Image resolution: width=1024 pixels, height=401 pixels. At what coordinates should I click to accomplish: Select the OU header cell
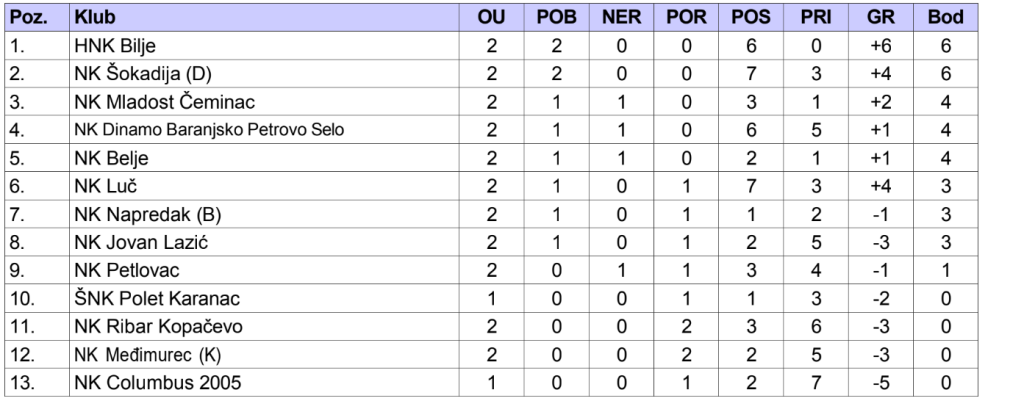tap(491, 18)
